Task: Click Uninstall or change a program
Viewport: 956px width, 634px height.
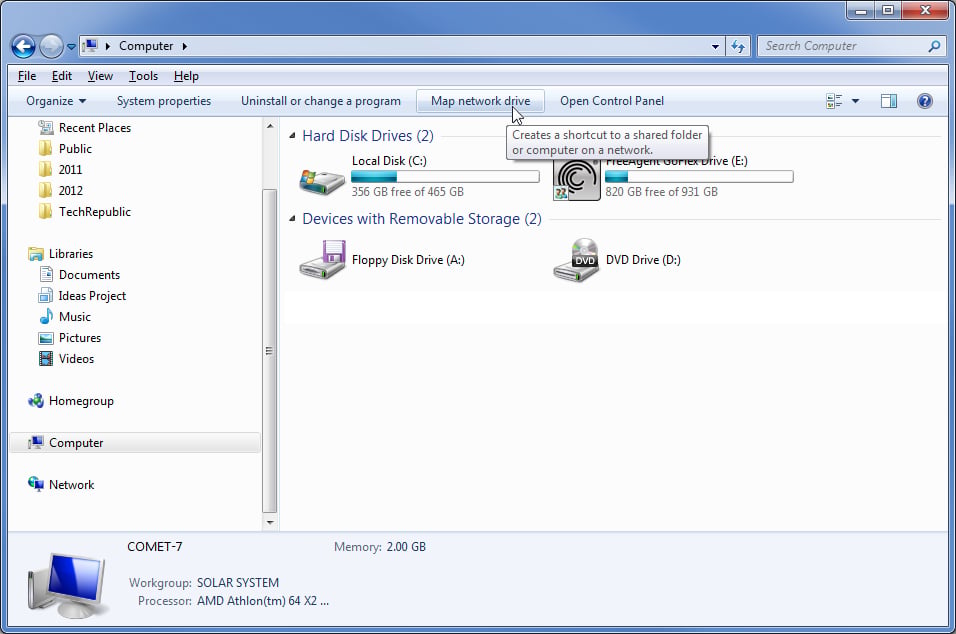Action: (x=321, y=101)
